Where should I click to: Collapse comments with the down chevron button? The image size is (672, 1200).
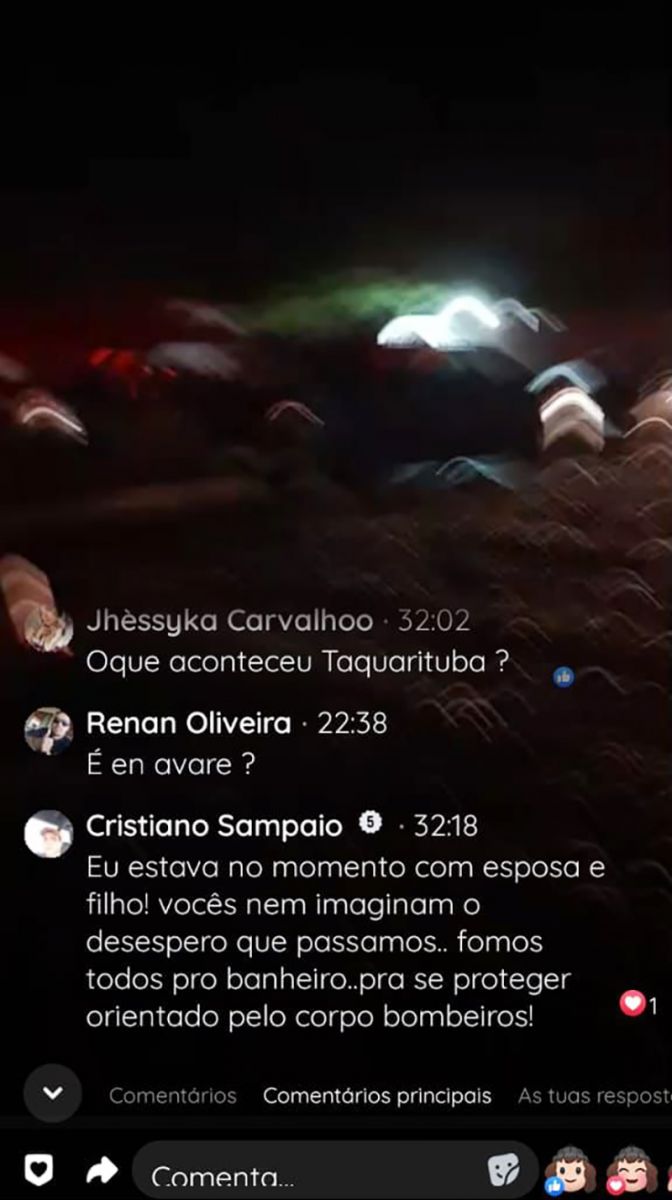(53, 1093)
